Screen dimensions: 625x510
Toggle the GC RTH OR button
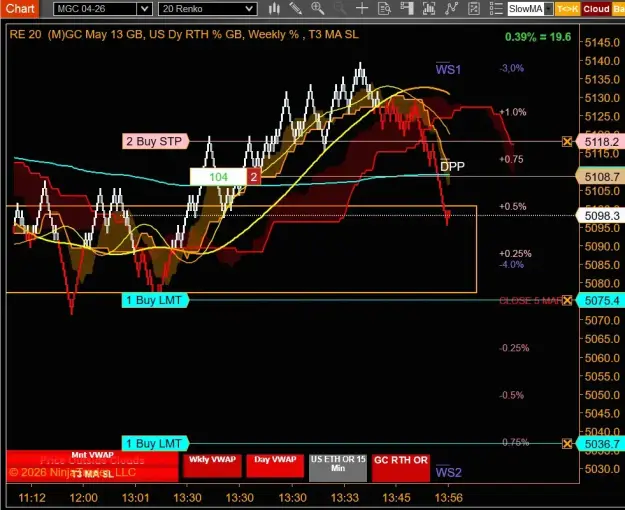click(x=401, y=467)
